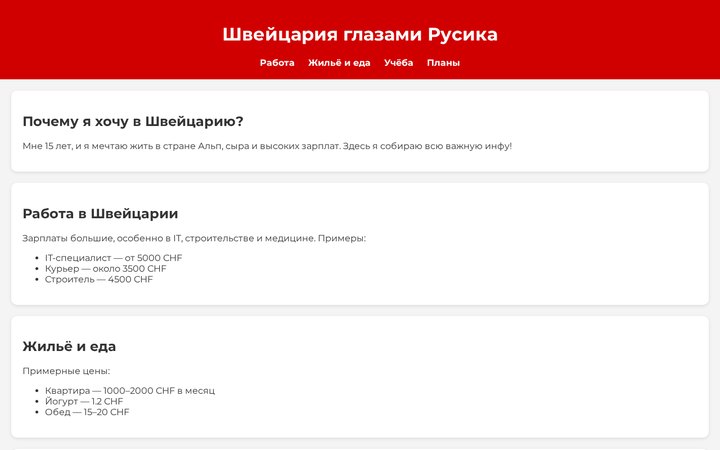The height and width of the screenshot is (450, 720).
Task: Click list item IT-специалист — от 5000 CHF
Action: [x=113, y=258]
